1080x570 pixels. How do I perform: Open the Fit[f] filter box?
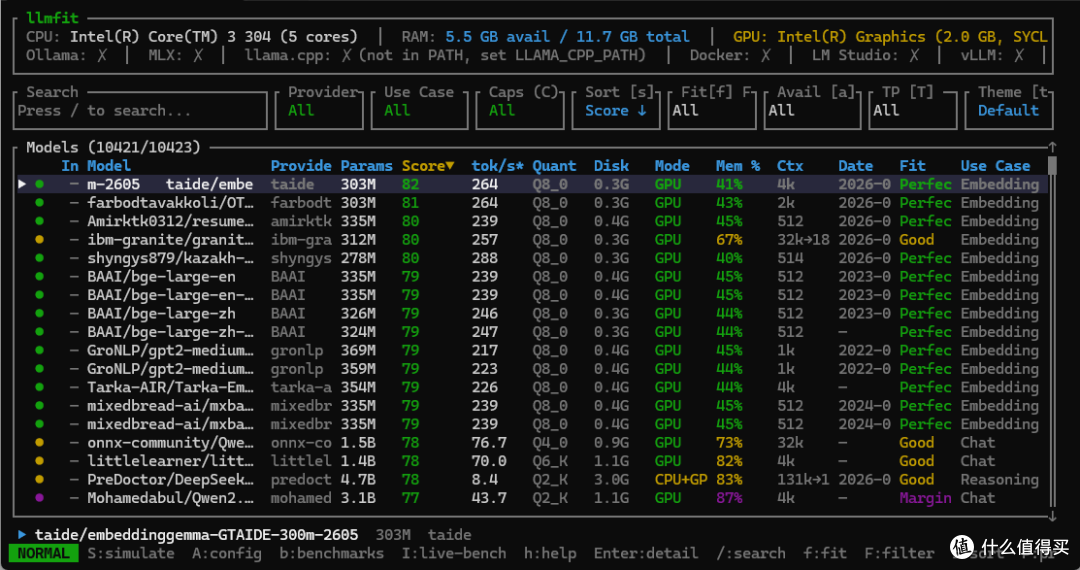[x=712, y=110]
